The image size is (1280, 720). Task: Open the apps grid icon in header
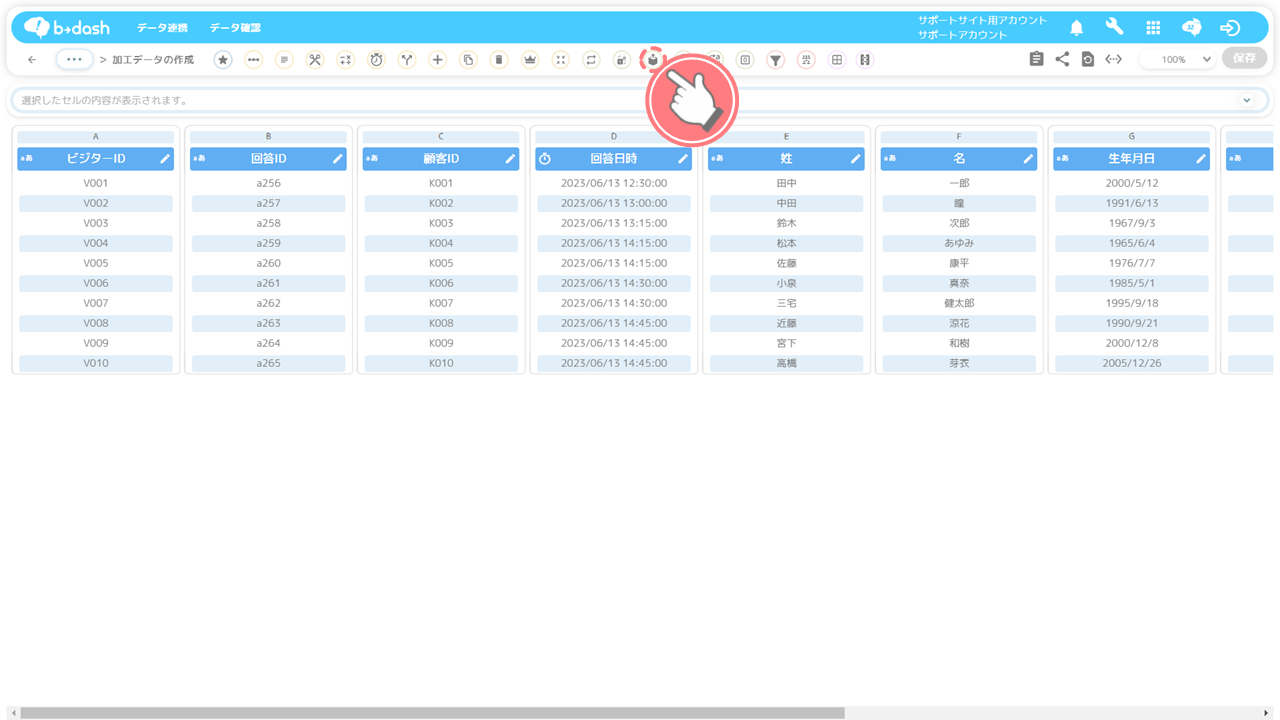click(1153, 28)
